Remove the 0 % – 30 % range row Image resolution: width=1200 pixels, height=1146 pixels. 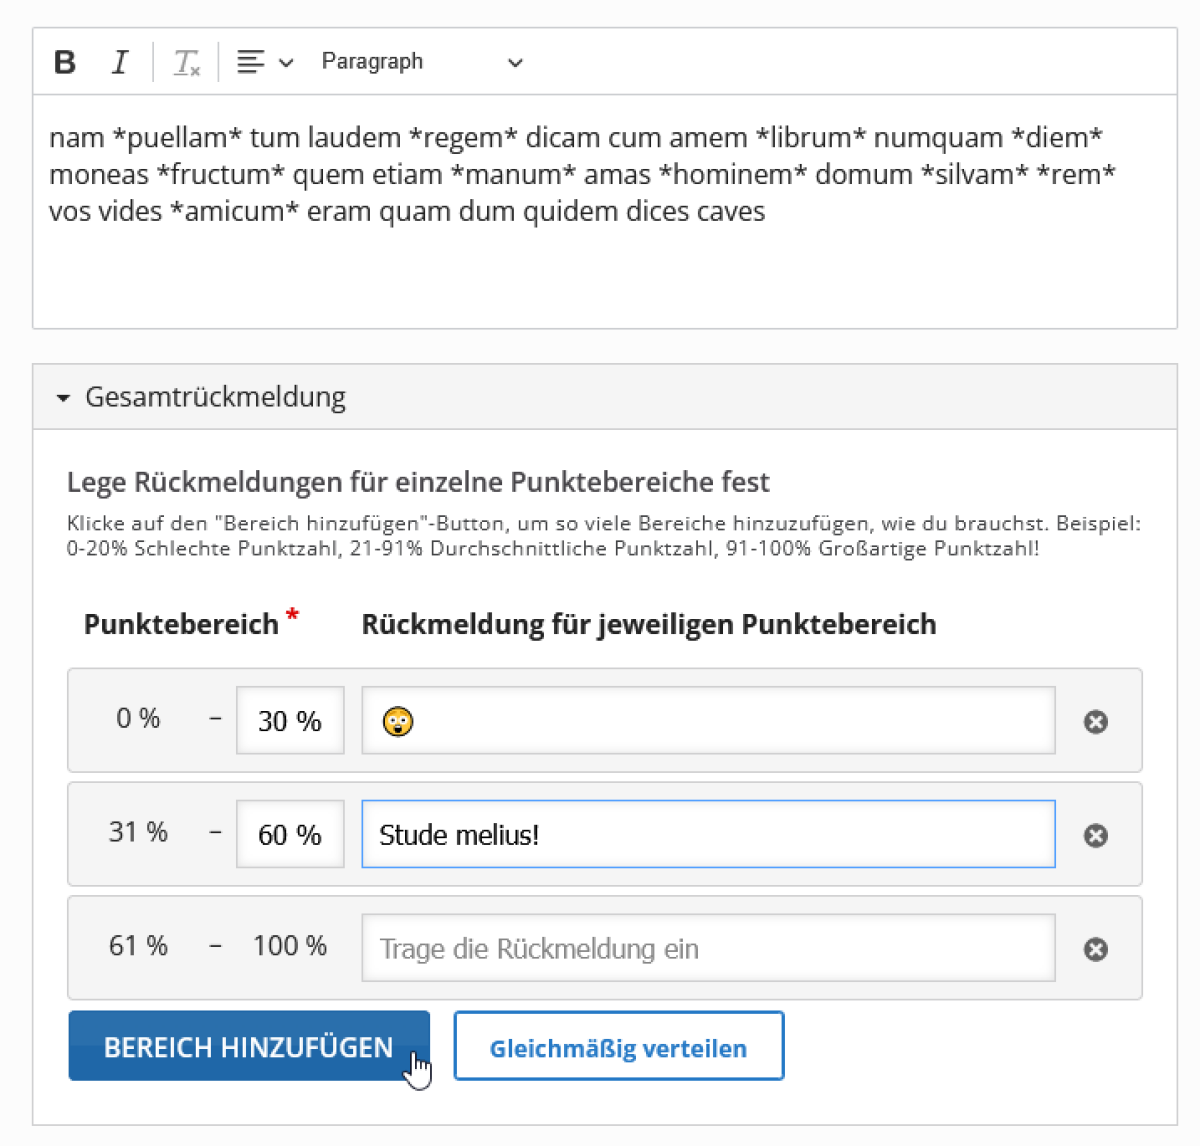(1096, 721)
